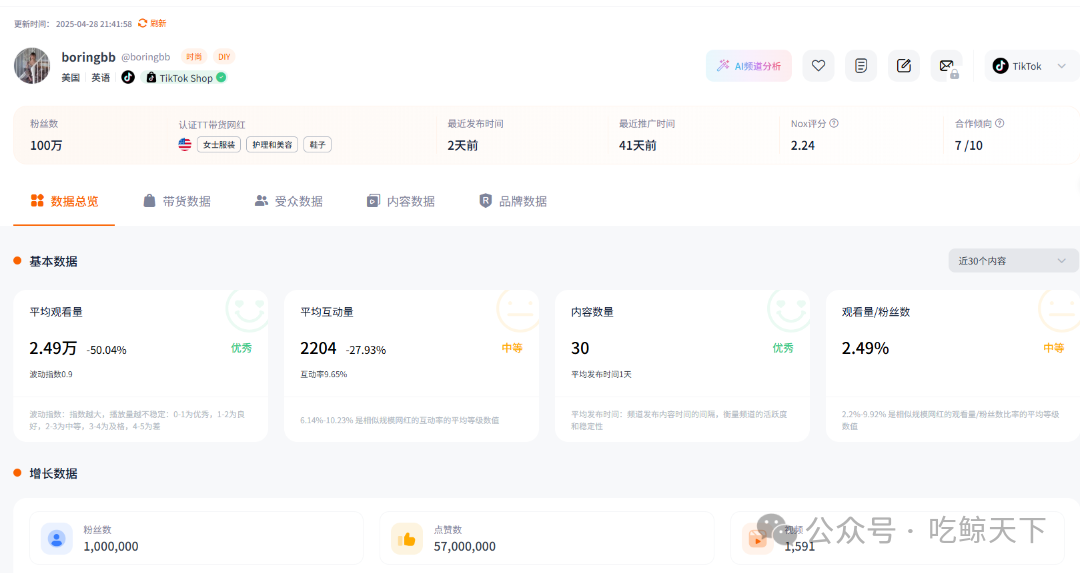The image size is (1080, 573).
Task: Open the 品牌数据 tab
Action: pos(513,201)
